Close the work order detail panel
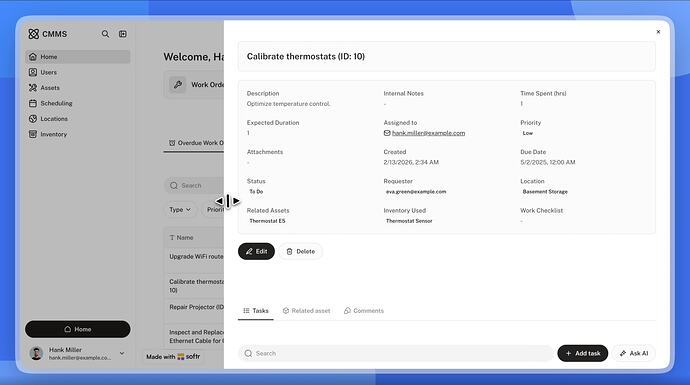Screen dimensions: 690x385 [x=658, y=32]
